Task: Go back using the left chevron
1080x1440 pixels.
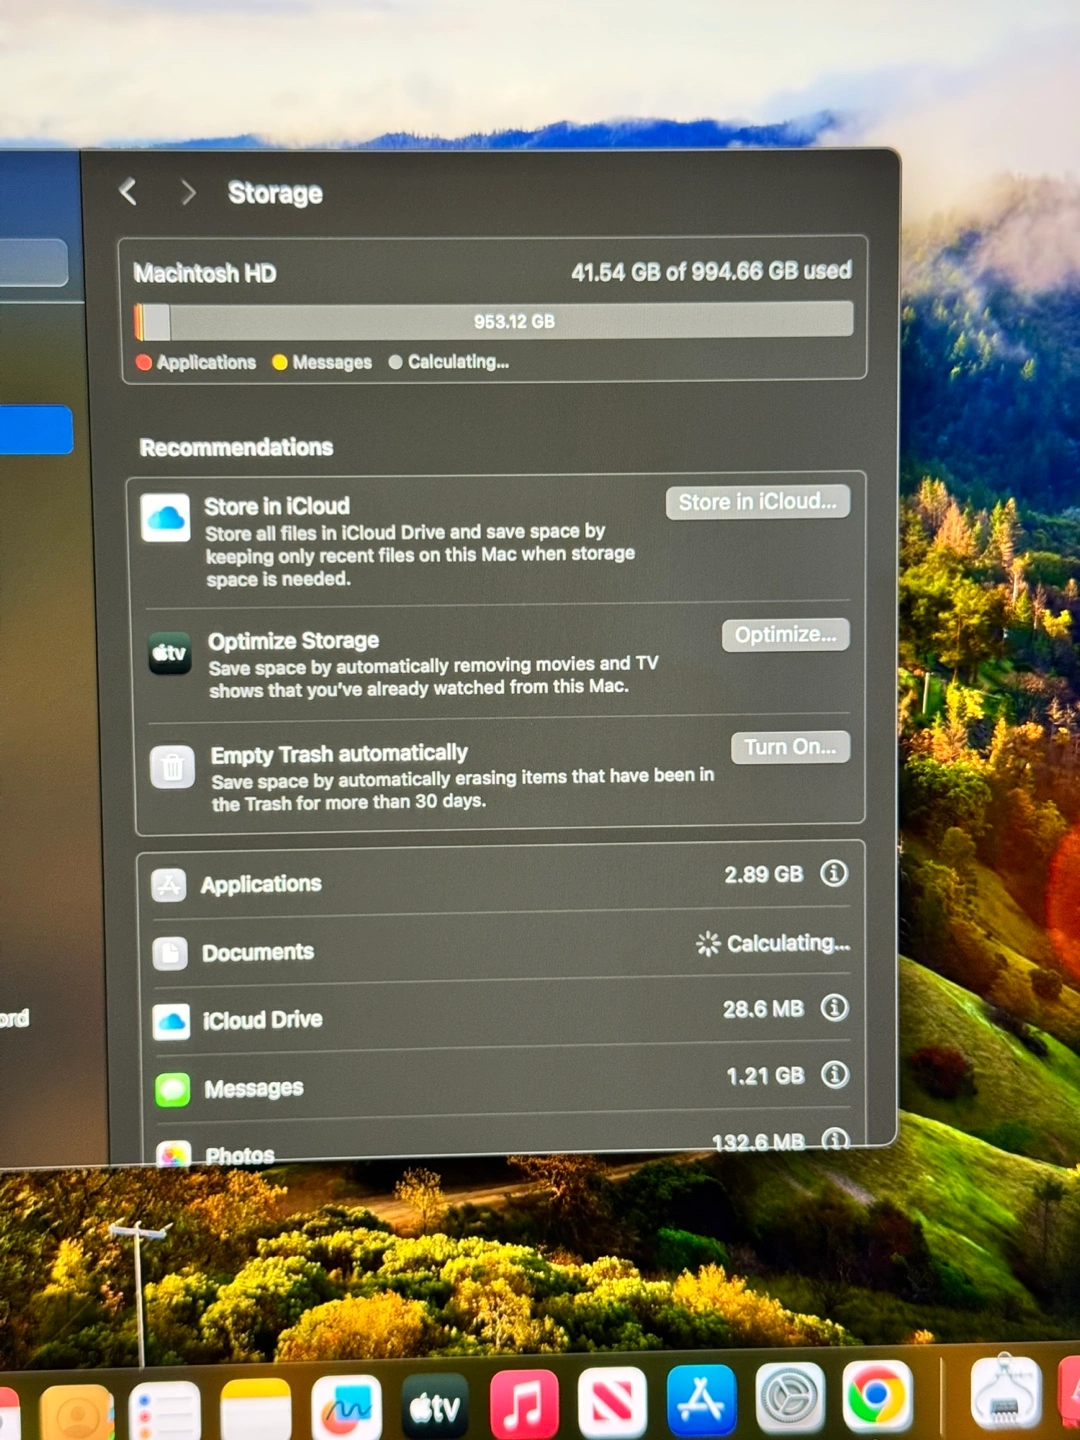Action: [128, 191]
